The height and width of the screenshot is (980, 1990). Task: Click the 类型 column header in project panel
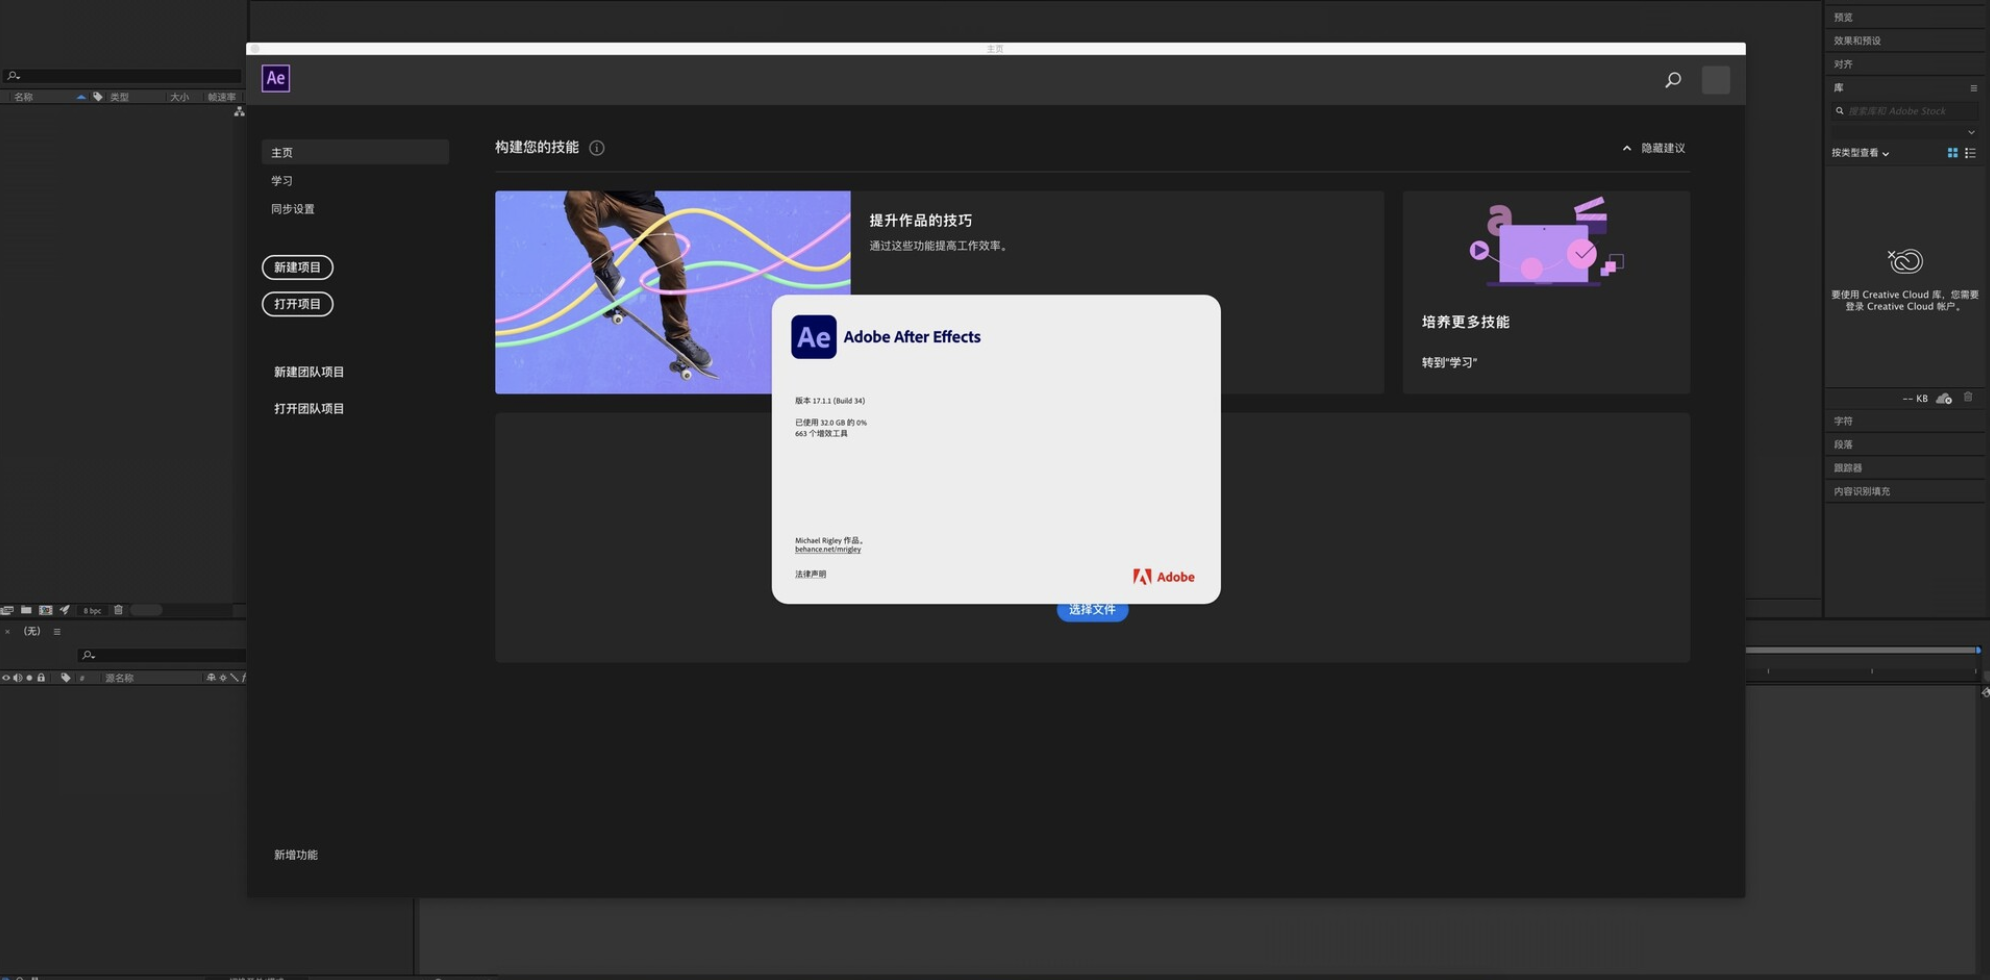coord(119,97)
